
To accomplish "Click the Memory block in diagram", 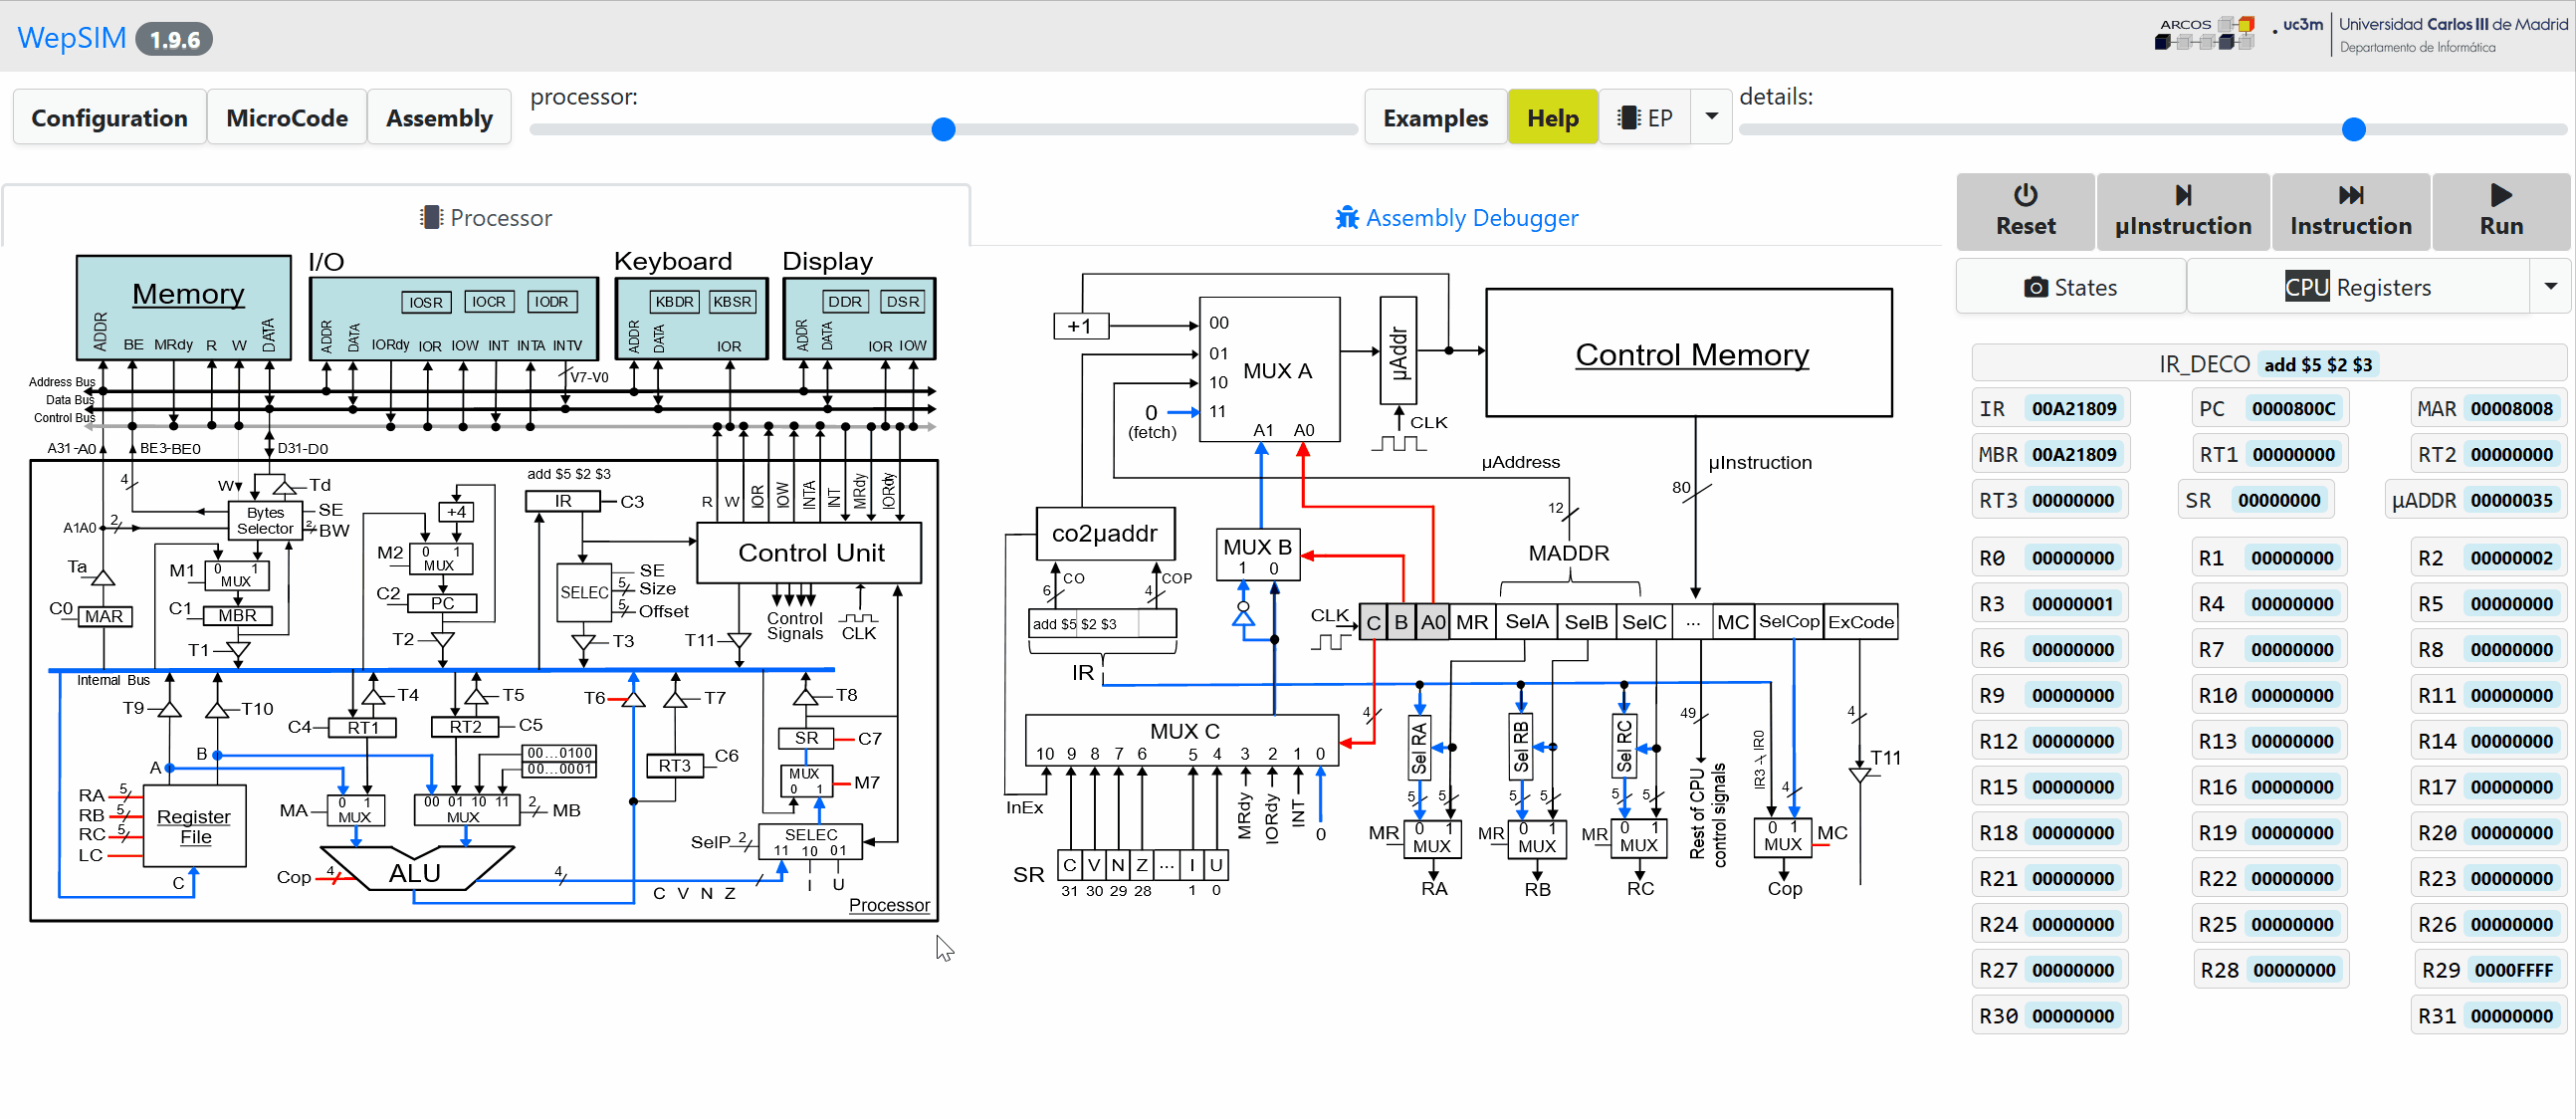I will click(x=184, y=307).
